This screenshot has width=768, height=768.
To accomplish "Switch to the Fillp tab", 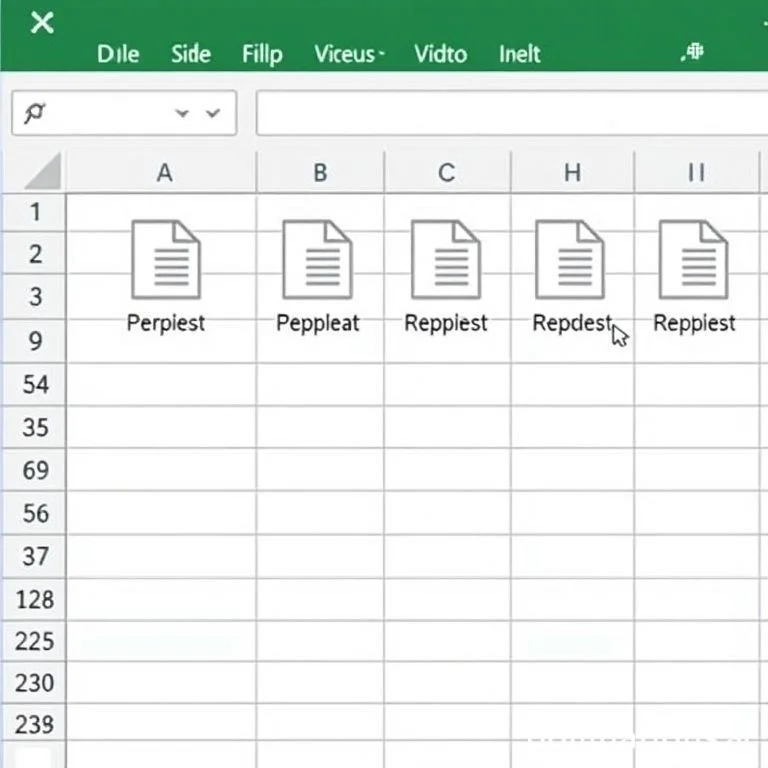I will click(262, 53).
